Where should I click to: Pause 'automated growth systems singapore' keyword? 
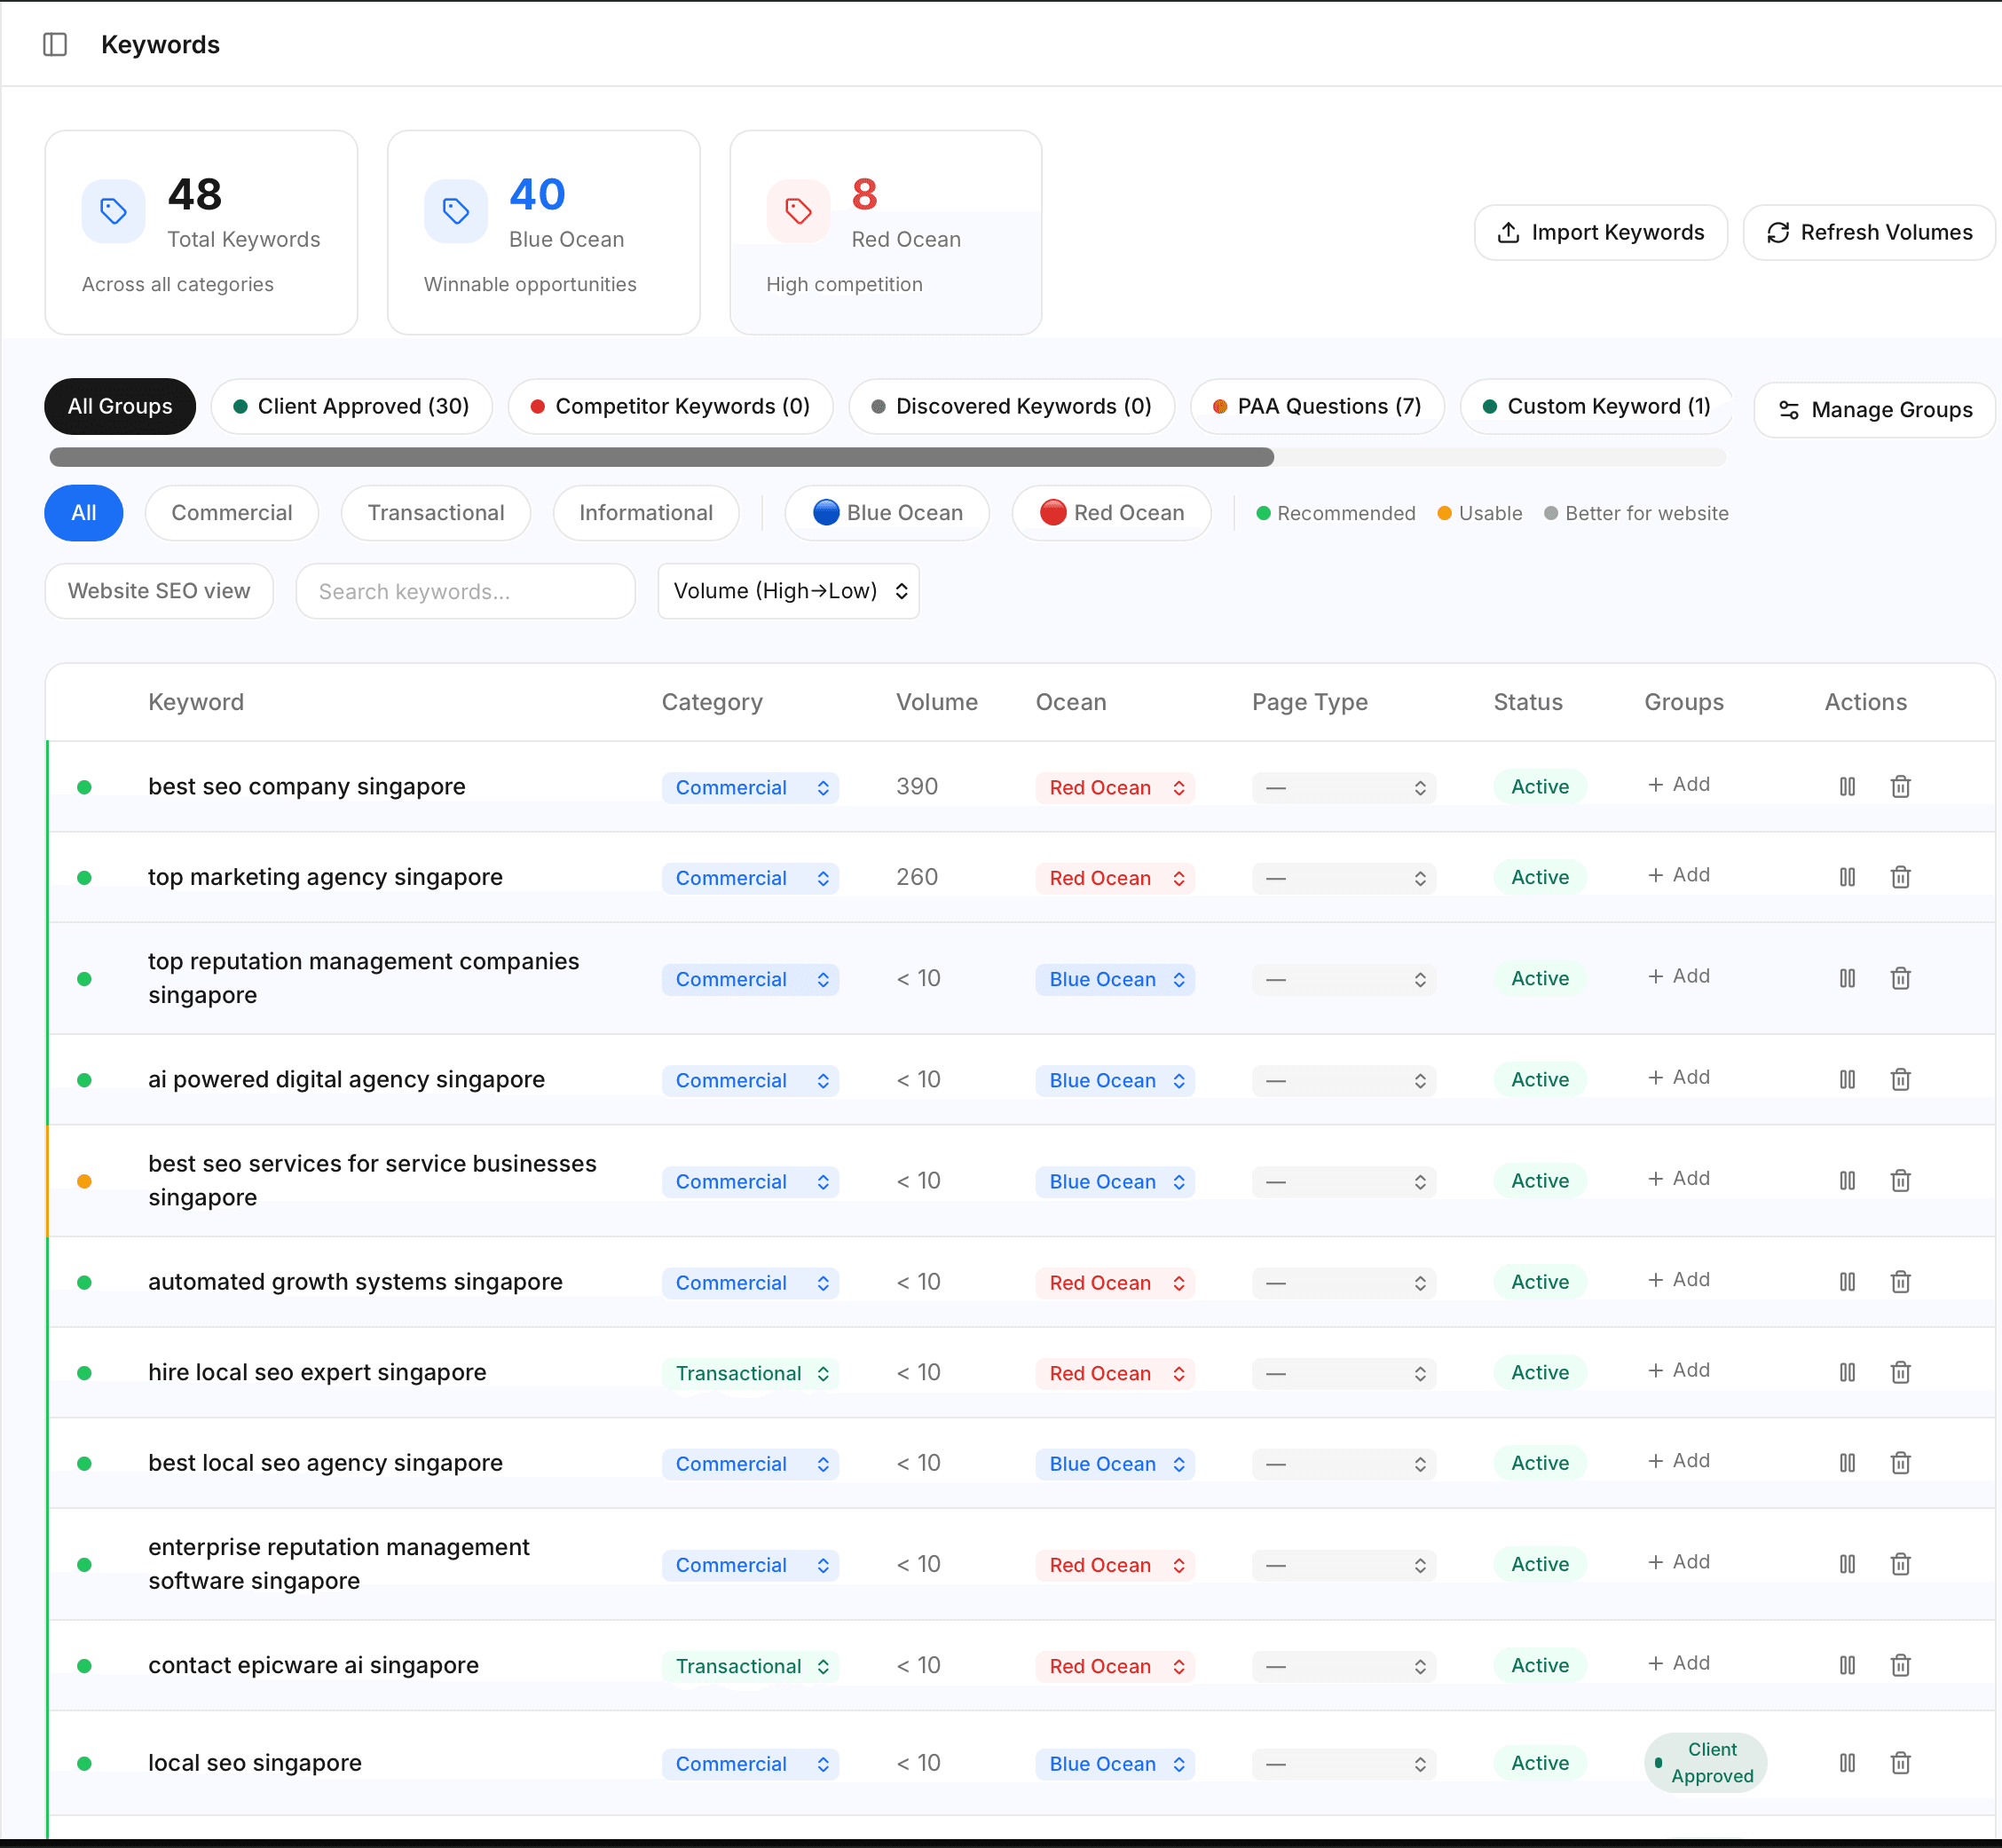1847,1281
